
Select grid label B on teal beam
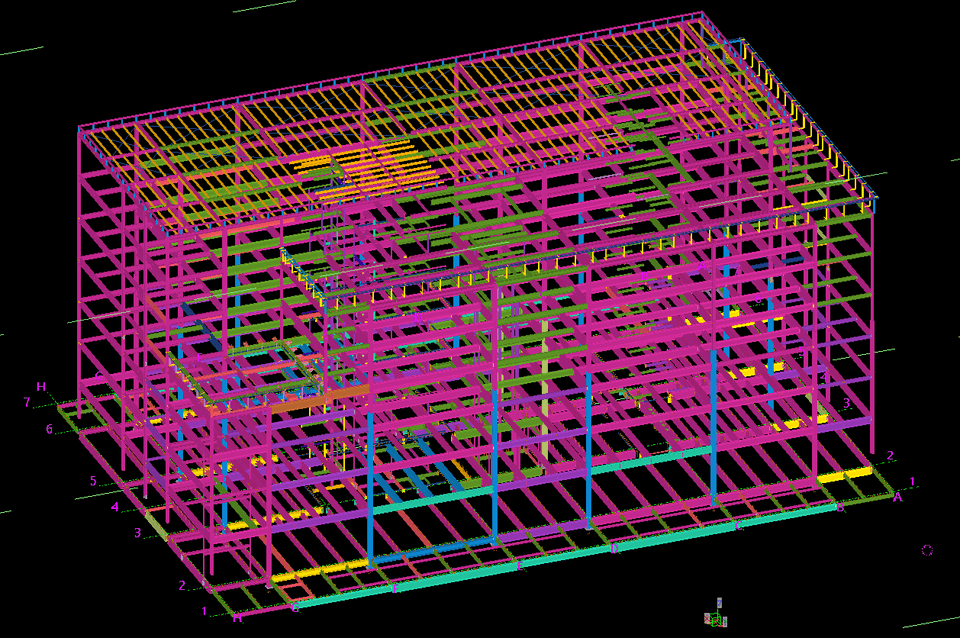(840, 508)
